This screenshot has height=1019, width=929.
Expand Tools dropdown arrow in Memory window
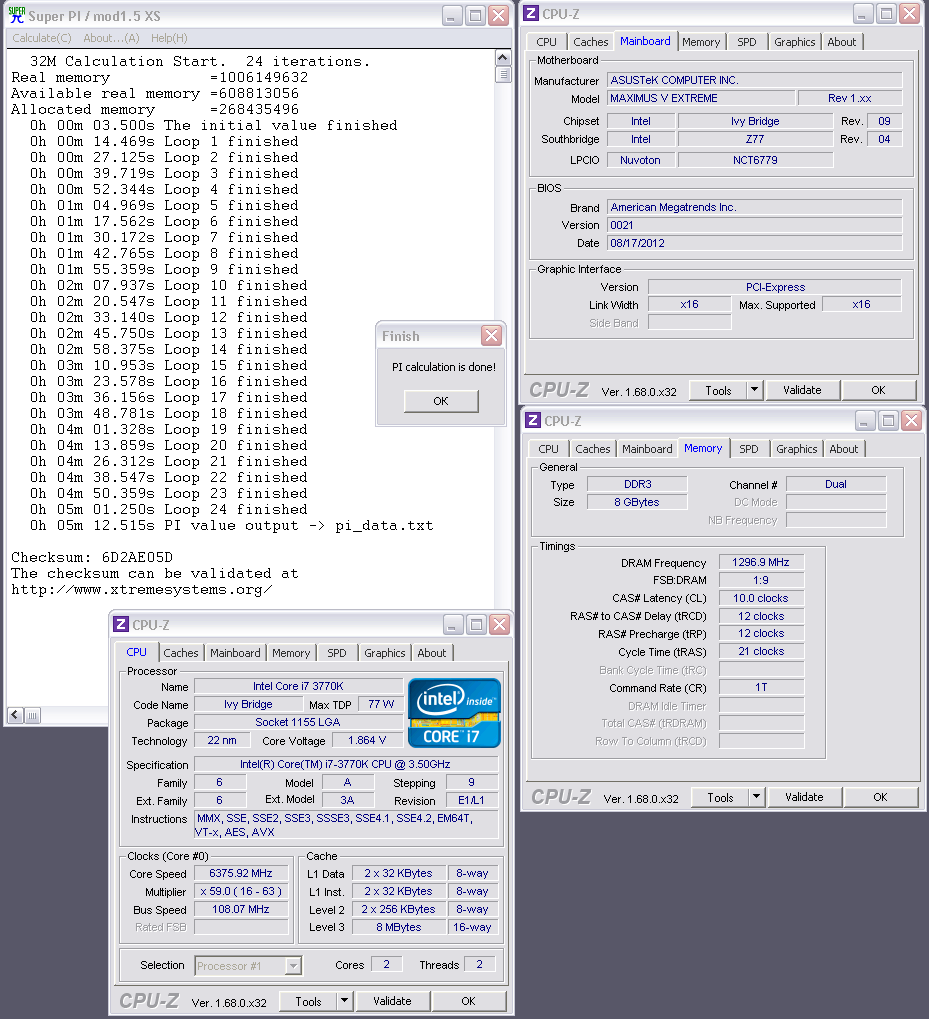pyautogui.click(x=756, y=797)
